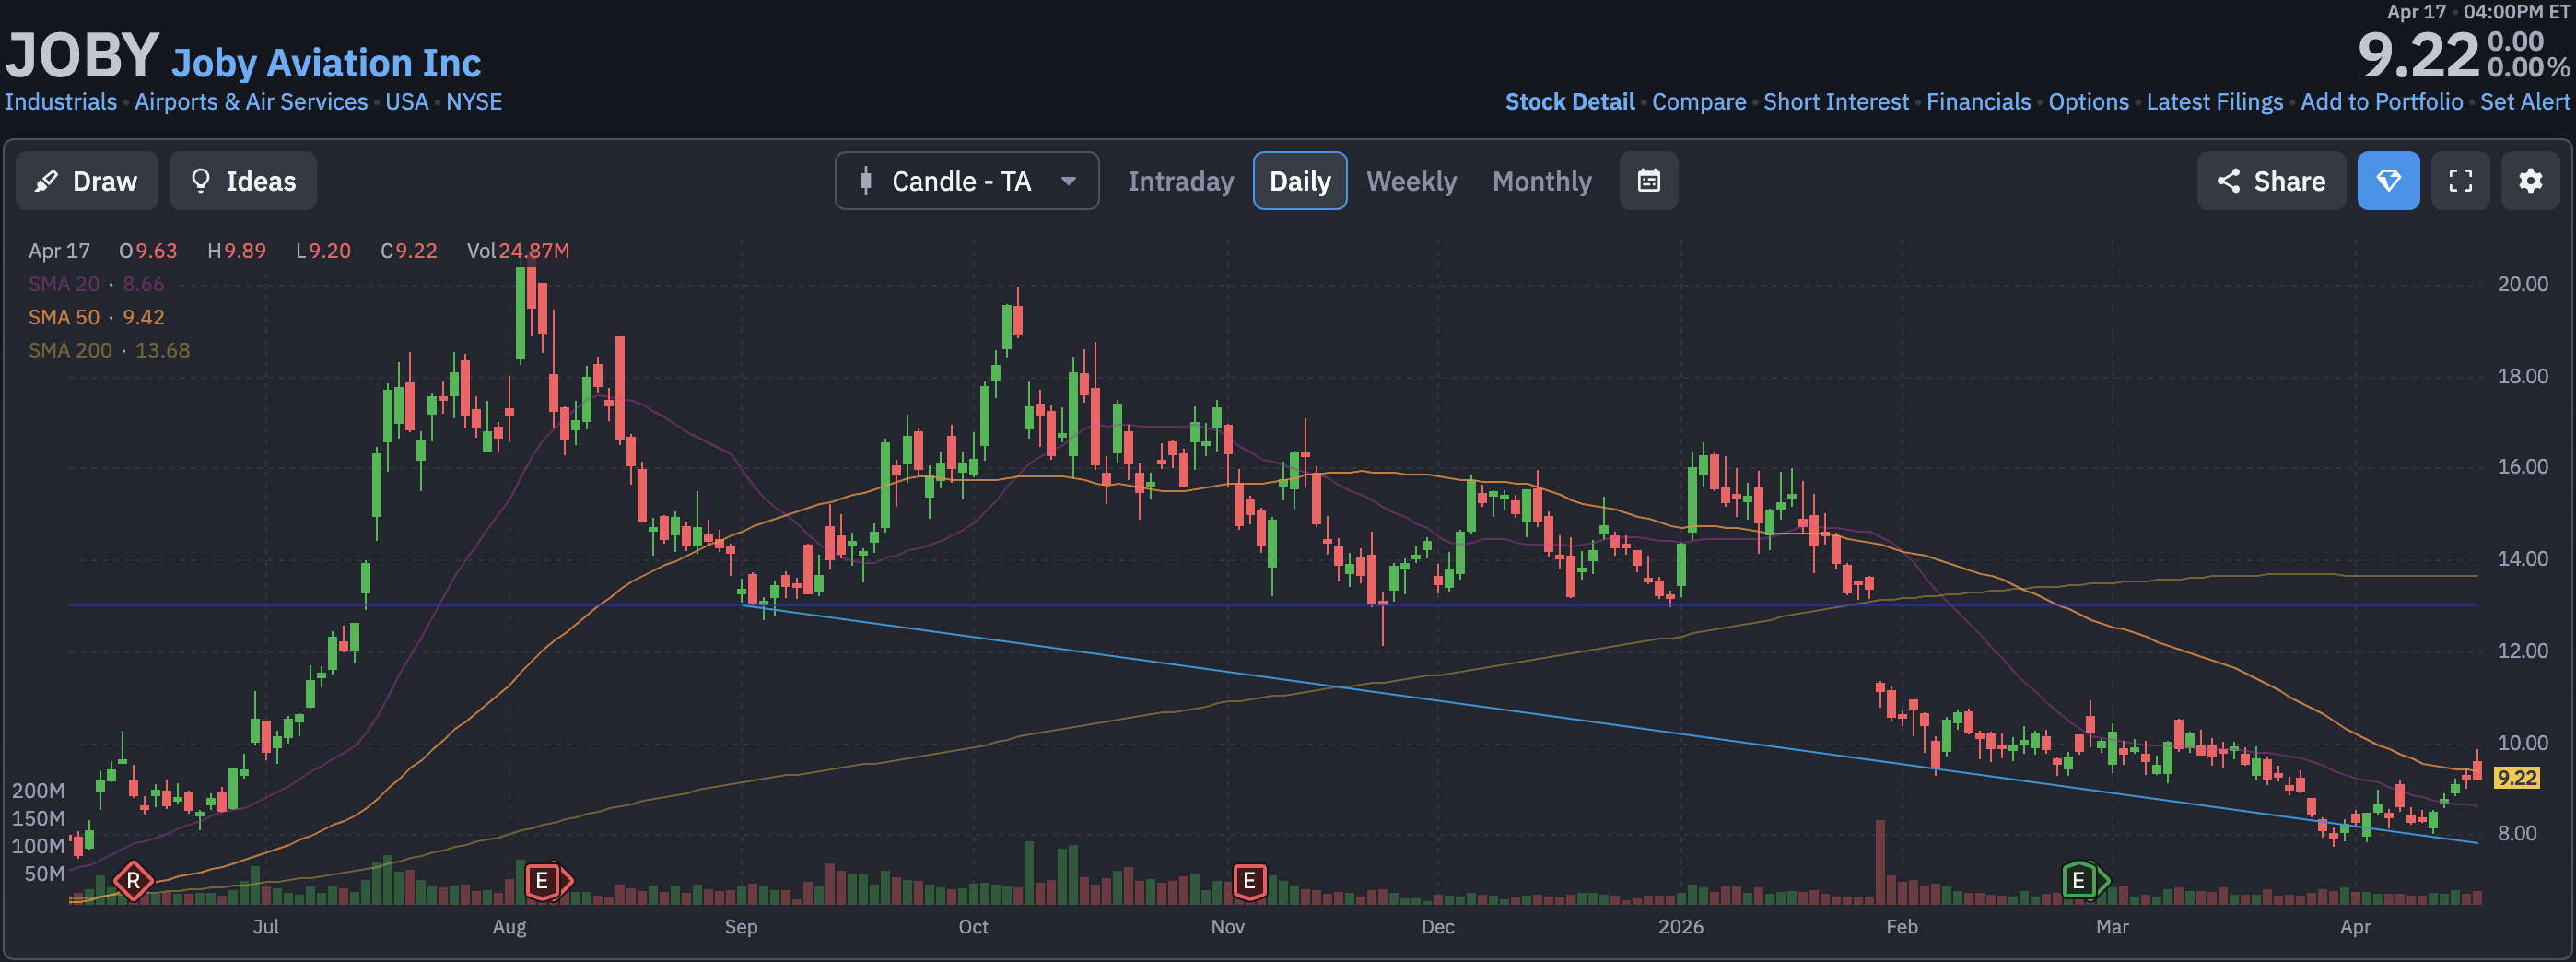Image resolution: width=2576 pixels, height=962 pixels.
Task: Open Stock Detail view
Action: (1570, 102)
